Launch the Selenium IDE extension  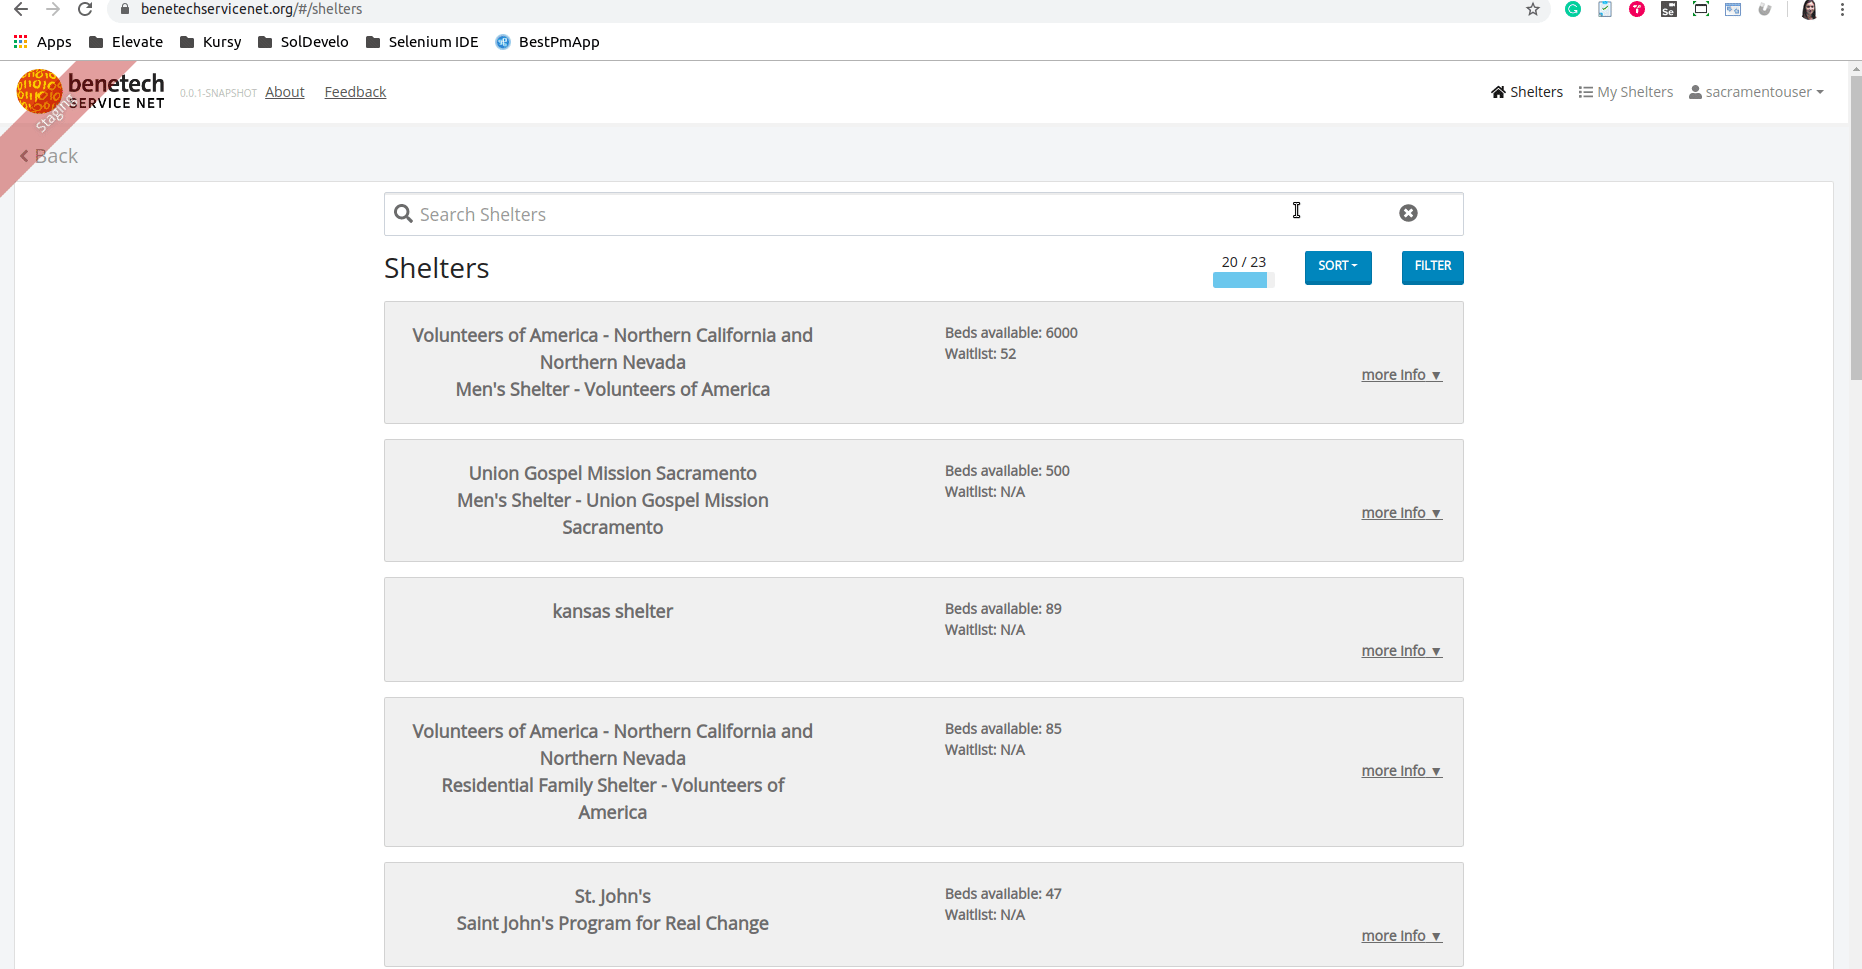1668,9
